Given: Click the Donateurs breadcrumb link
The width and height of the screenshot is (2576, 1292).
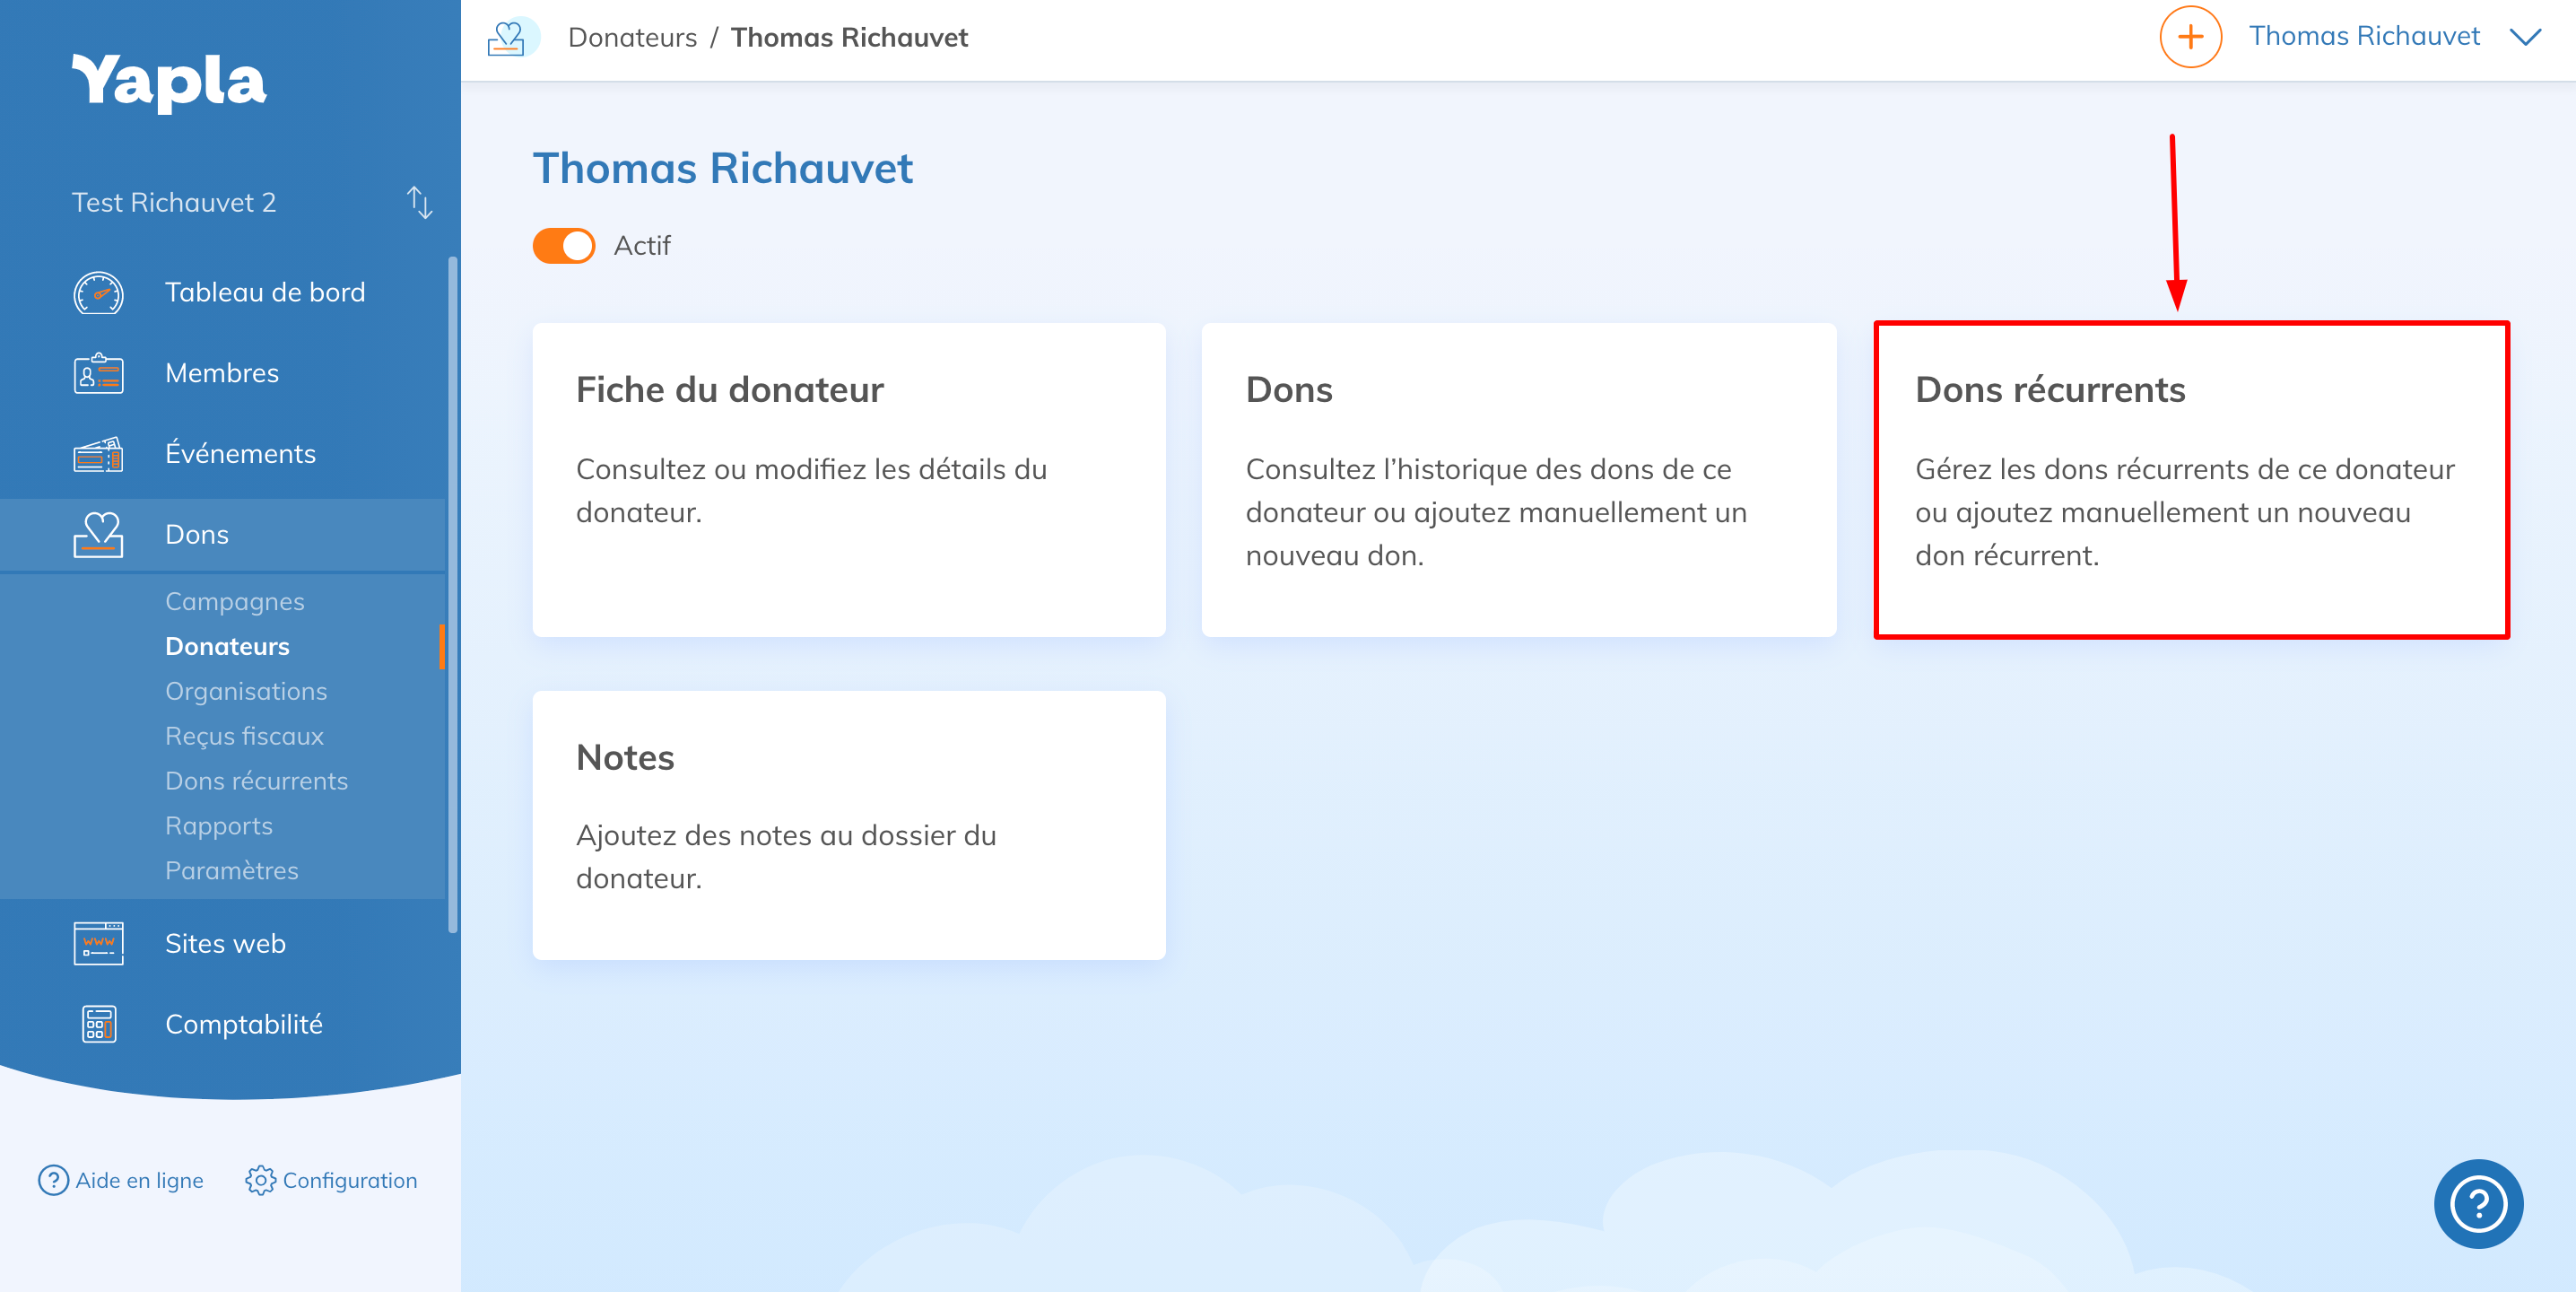Looking at the screenshot, I should pyautogui.click(x=632, y=38).
